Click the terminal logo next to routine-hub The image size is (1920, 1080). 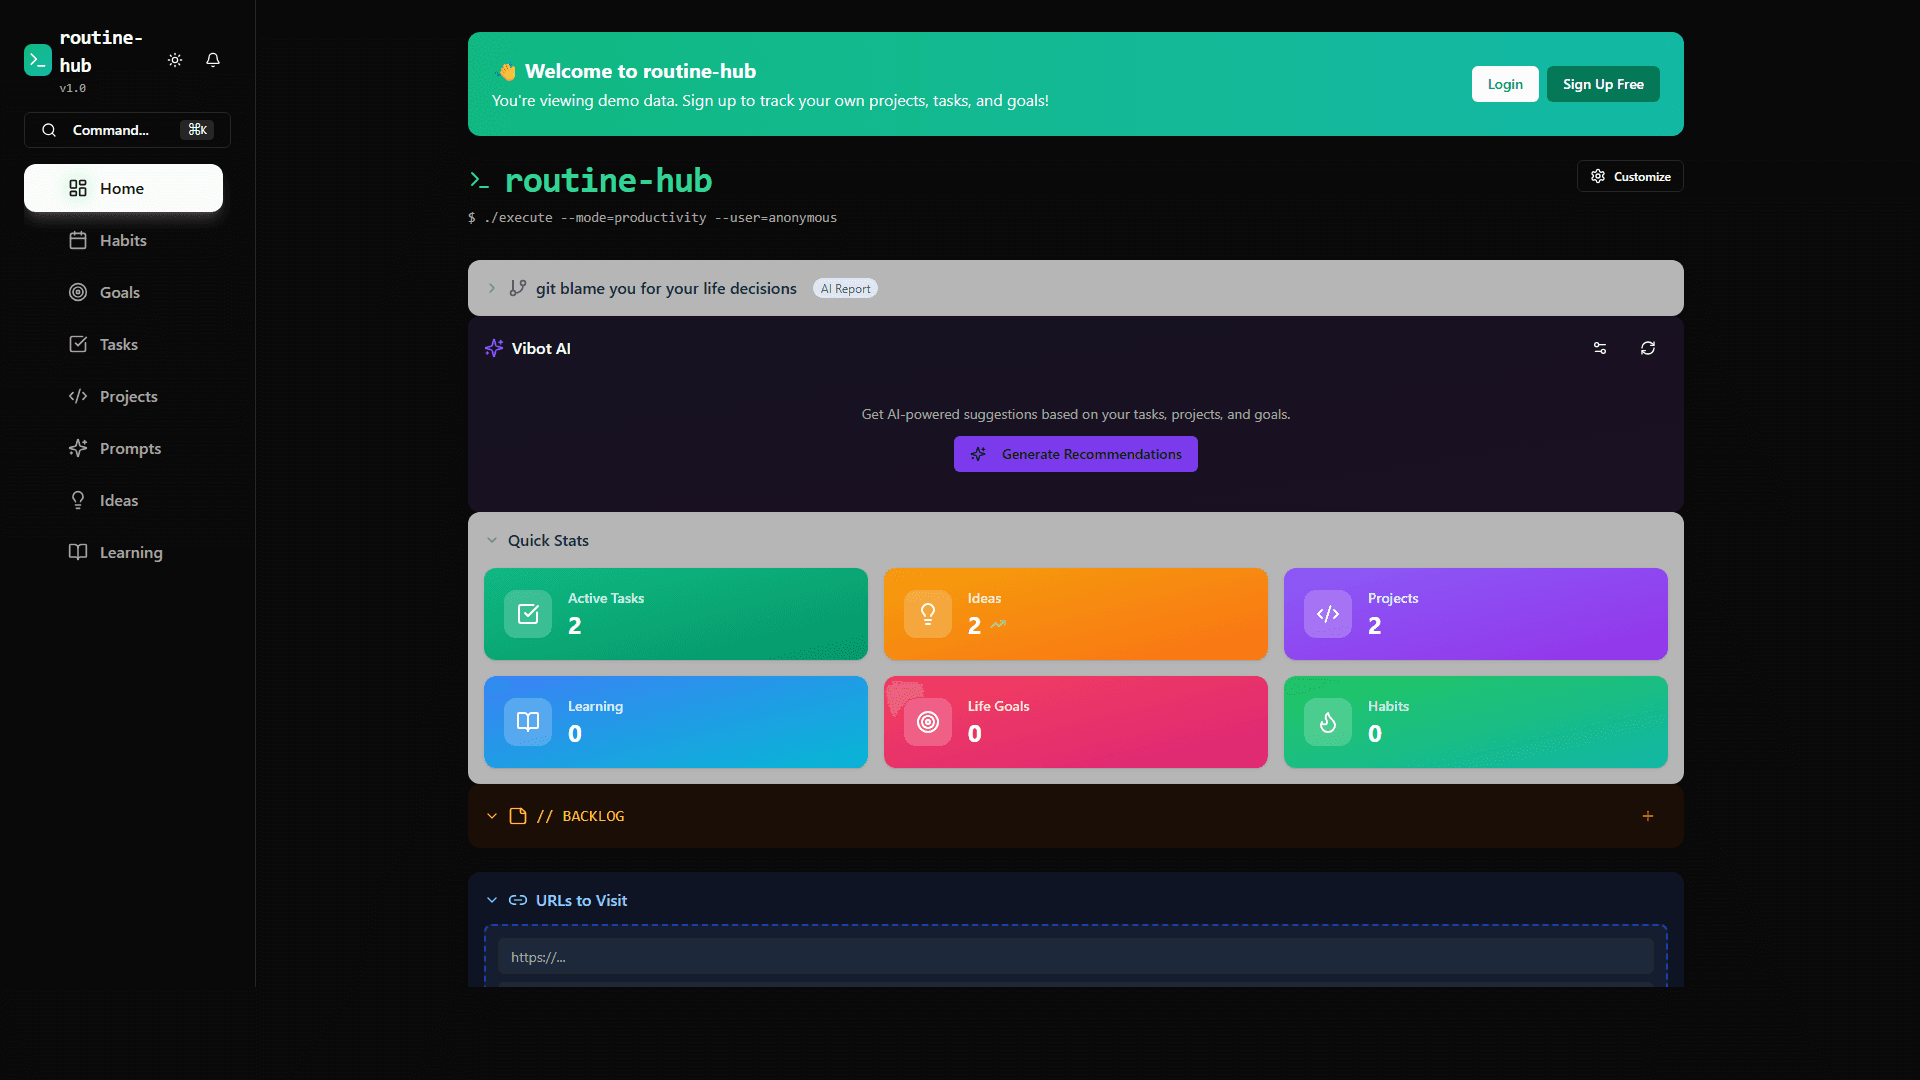point(37,60)
